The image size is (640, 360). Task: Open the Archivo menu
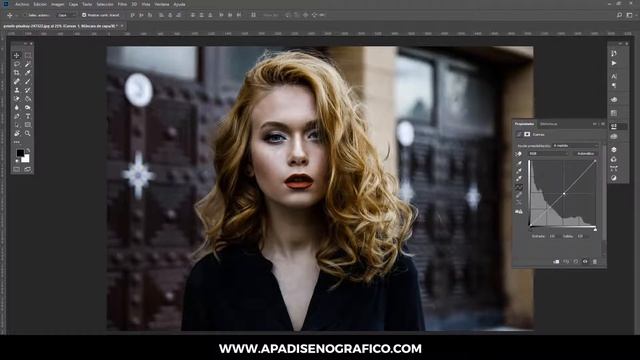[22, 4]
